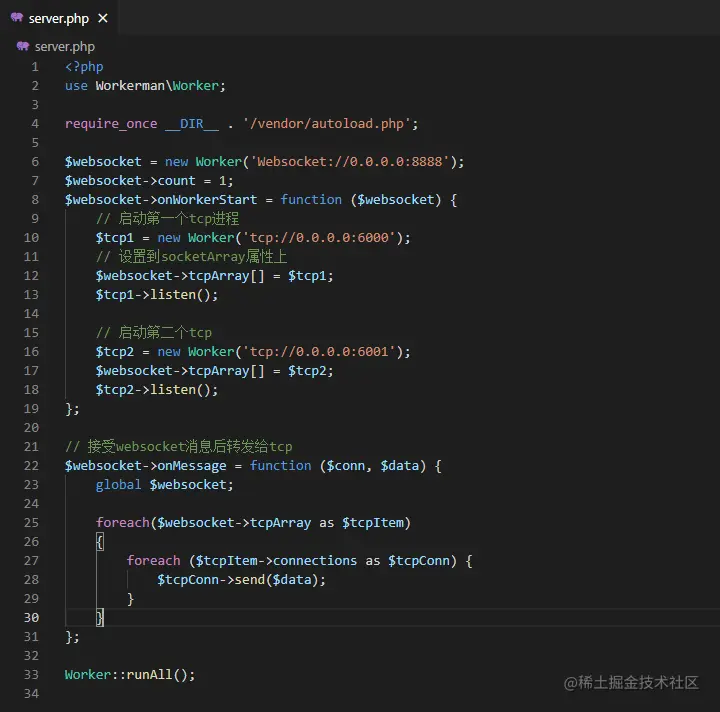This screenshot has height=712, width=720.
Task: Click the PHP elephant icon in tab
Action: click(x=17, y=18)
